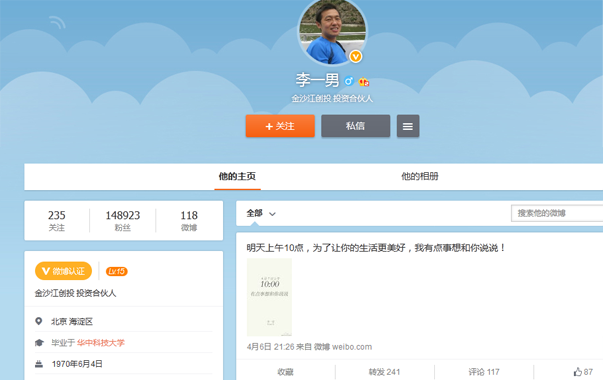Viewport: 603px width, 380px height.
Task: Click the membership badge icon beside name
Action: point(364,82)
